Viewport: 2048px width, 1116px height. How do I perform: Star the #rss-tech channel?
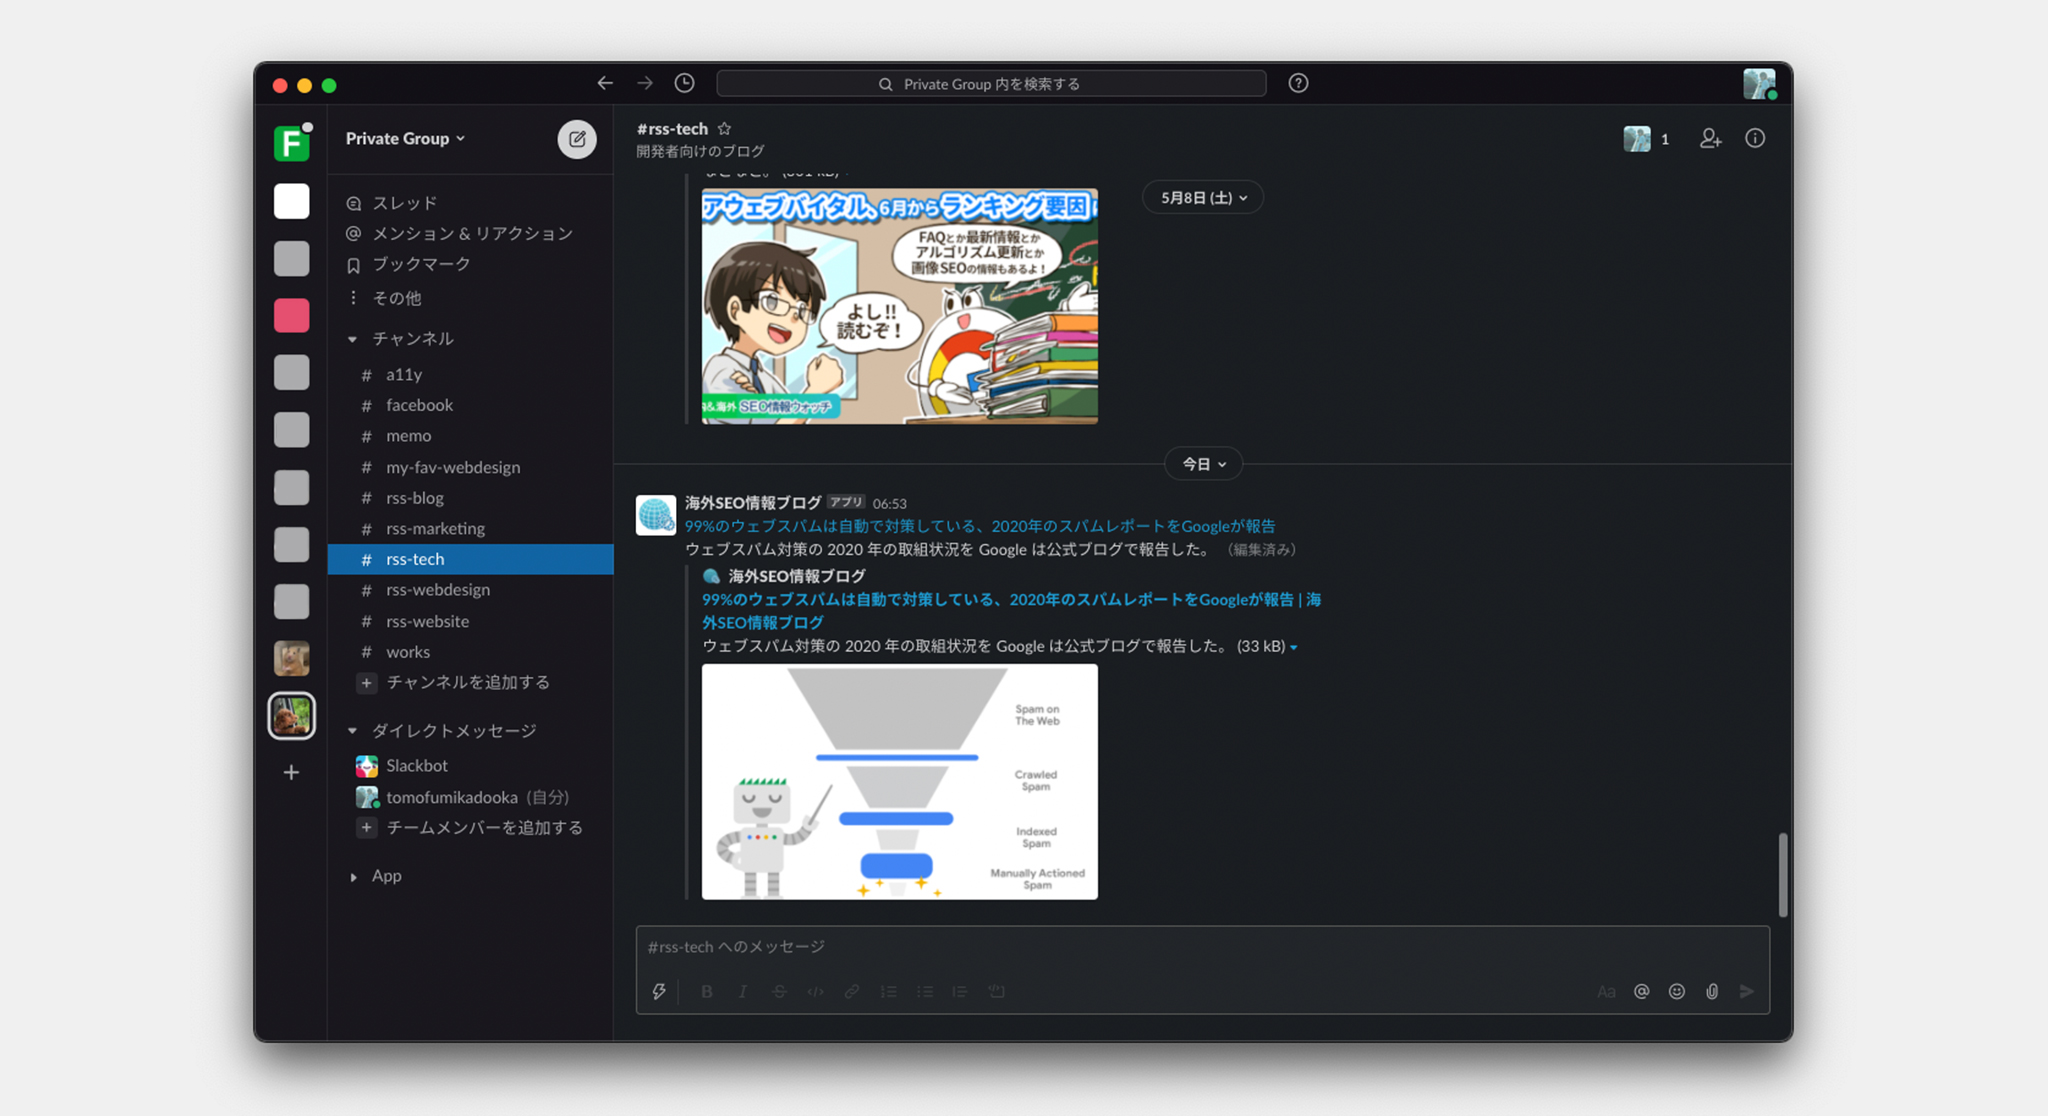click(724, 128)
